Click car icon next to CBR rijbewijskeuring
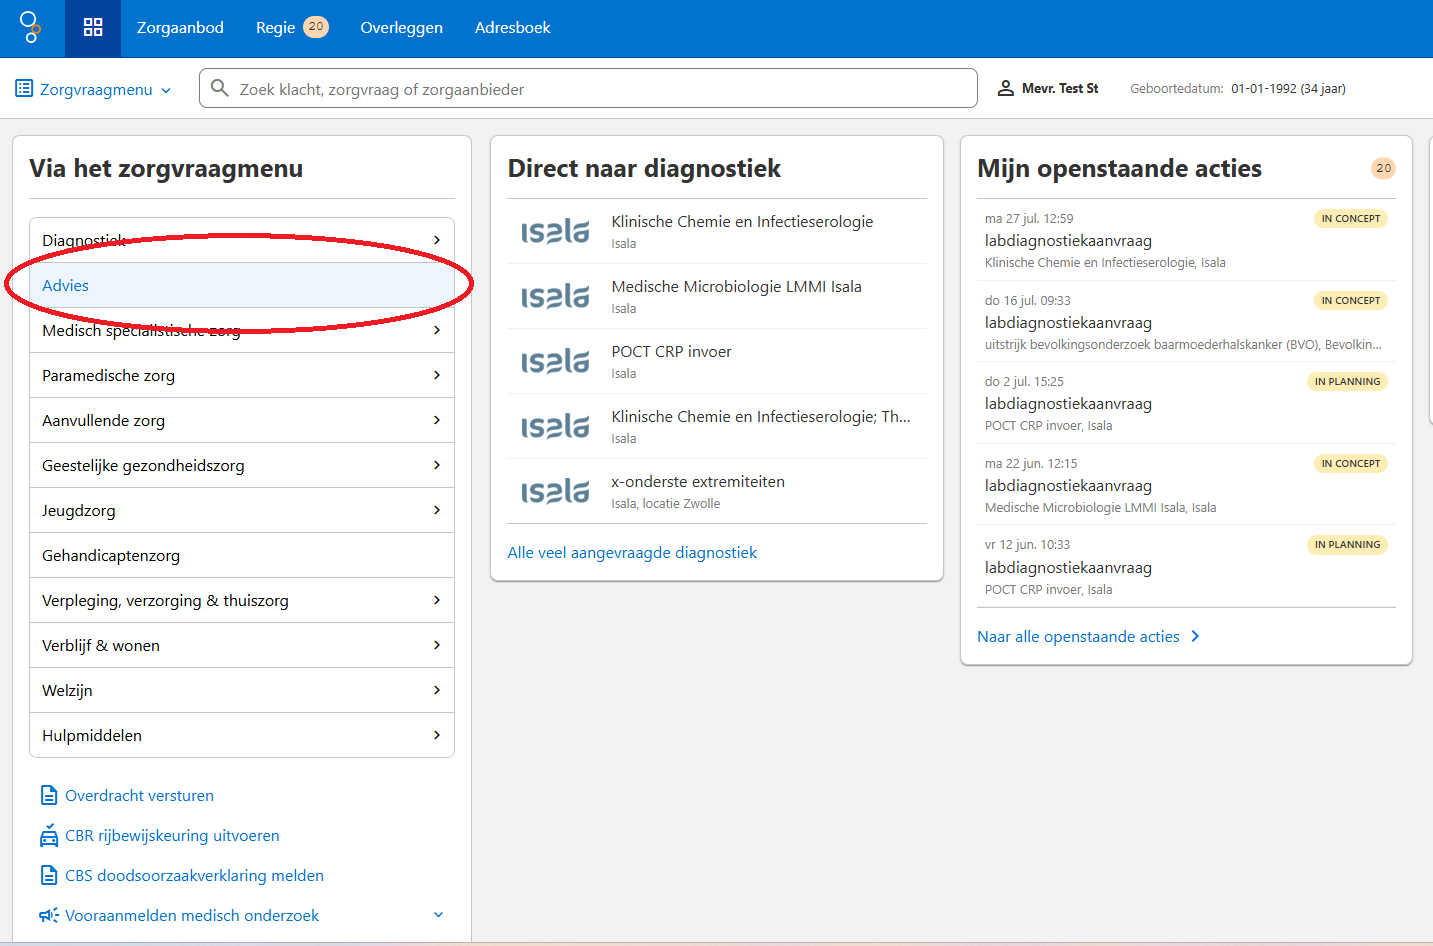1433x946 pixels. (49, 835)
